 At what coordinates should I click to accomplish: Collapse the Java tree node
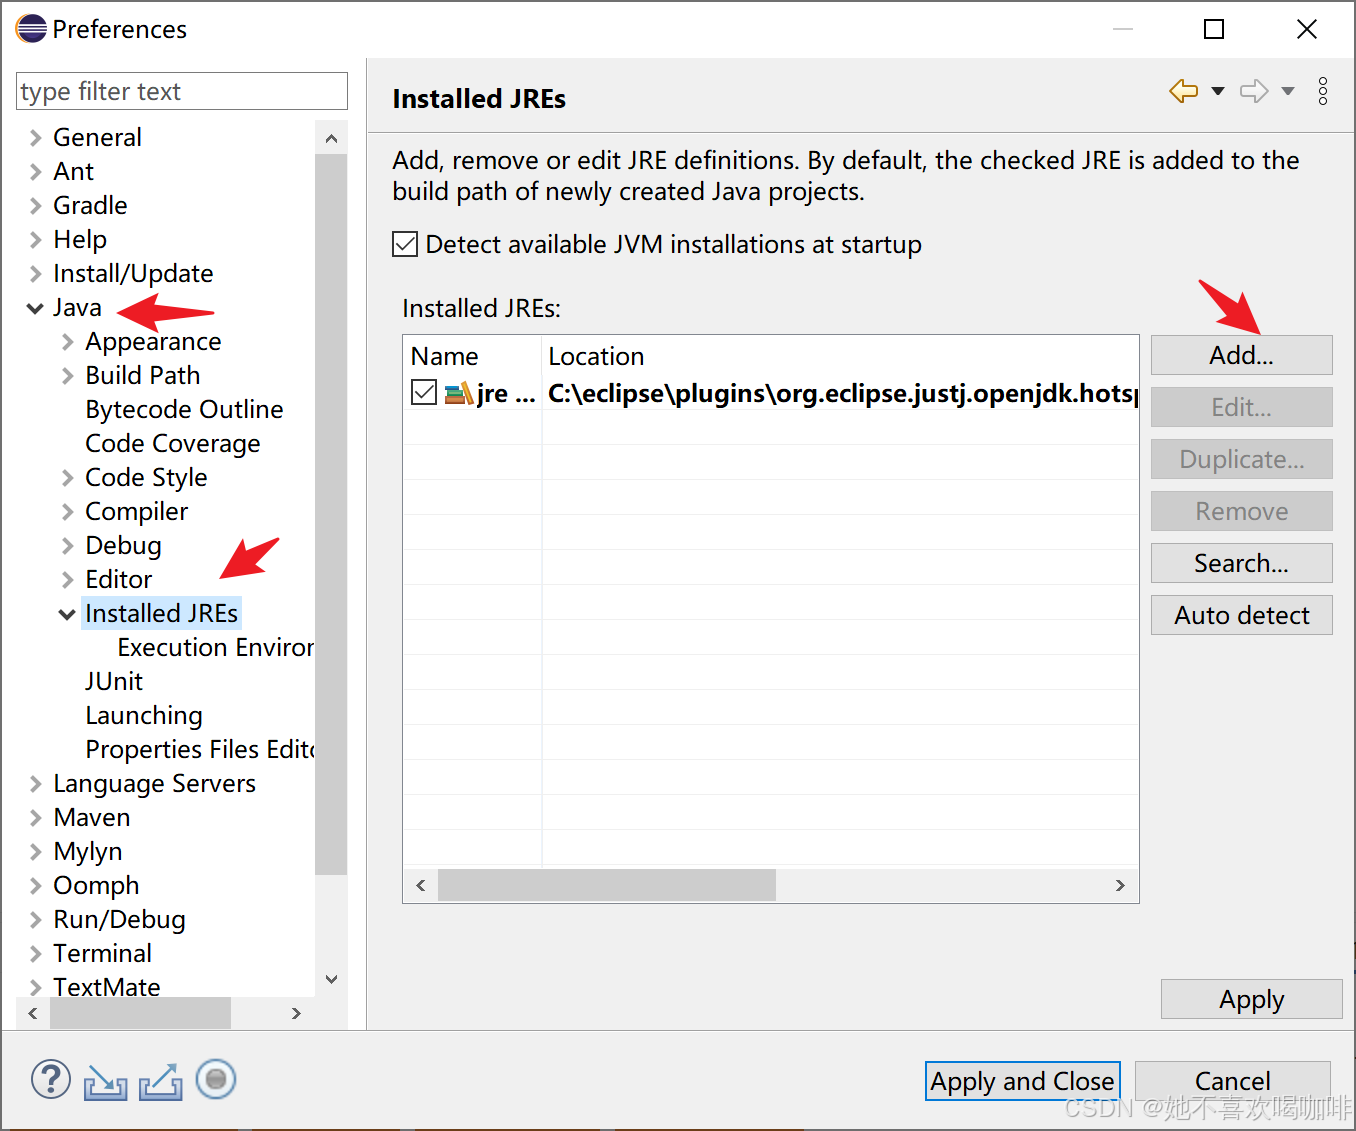[35, 308]
